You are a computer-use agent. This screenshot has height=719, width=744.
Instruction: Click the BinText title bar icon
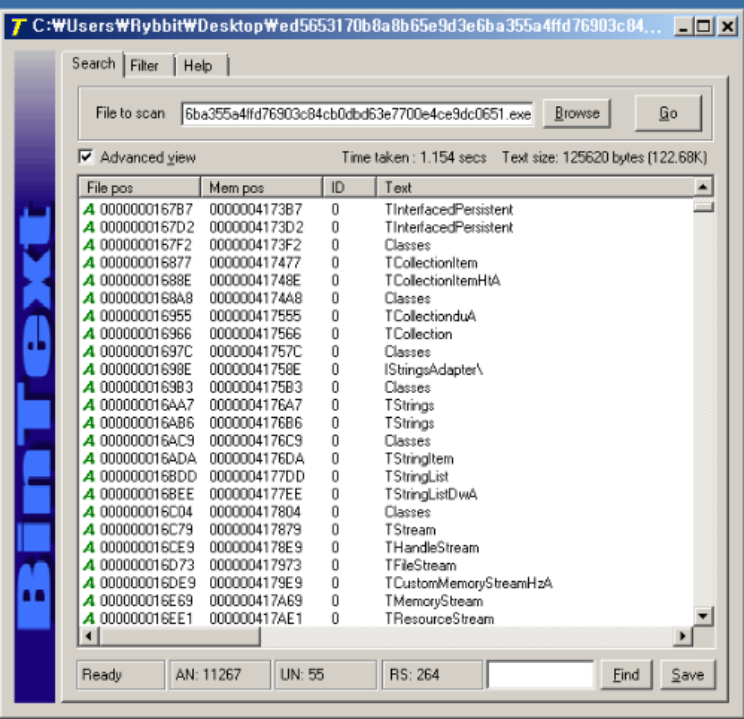18,27
